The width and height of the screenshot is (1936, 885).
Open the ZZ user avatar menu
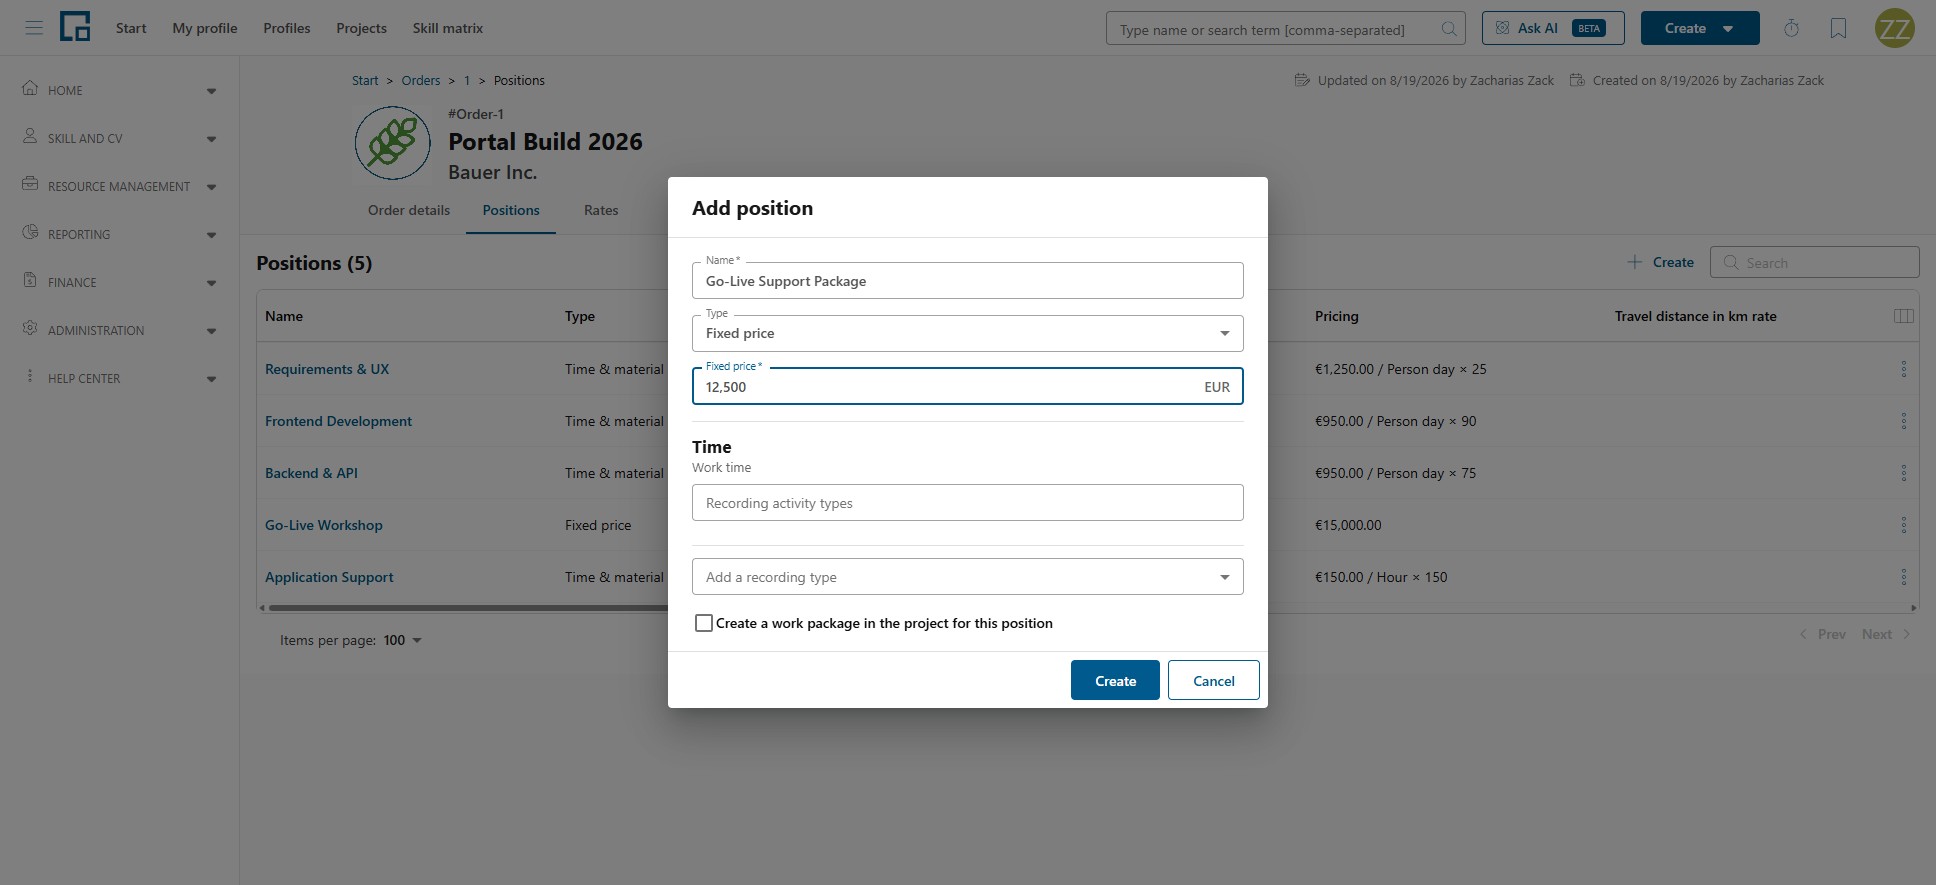tap(1894, 28)
